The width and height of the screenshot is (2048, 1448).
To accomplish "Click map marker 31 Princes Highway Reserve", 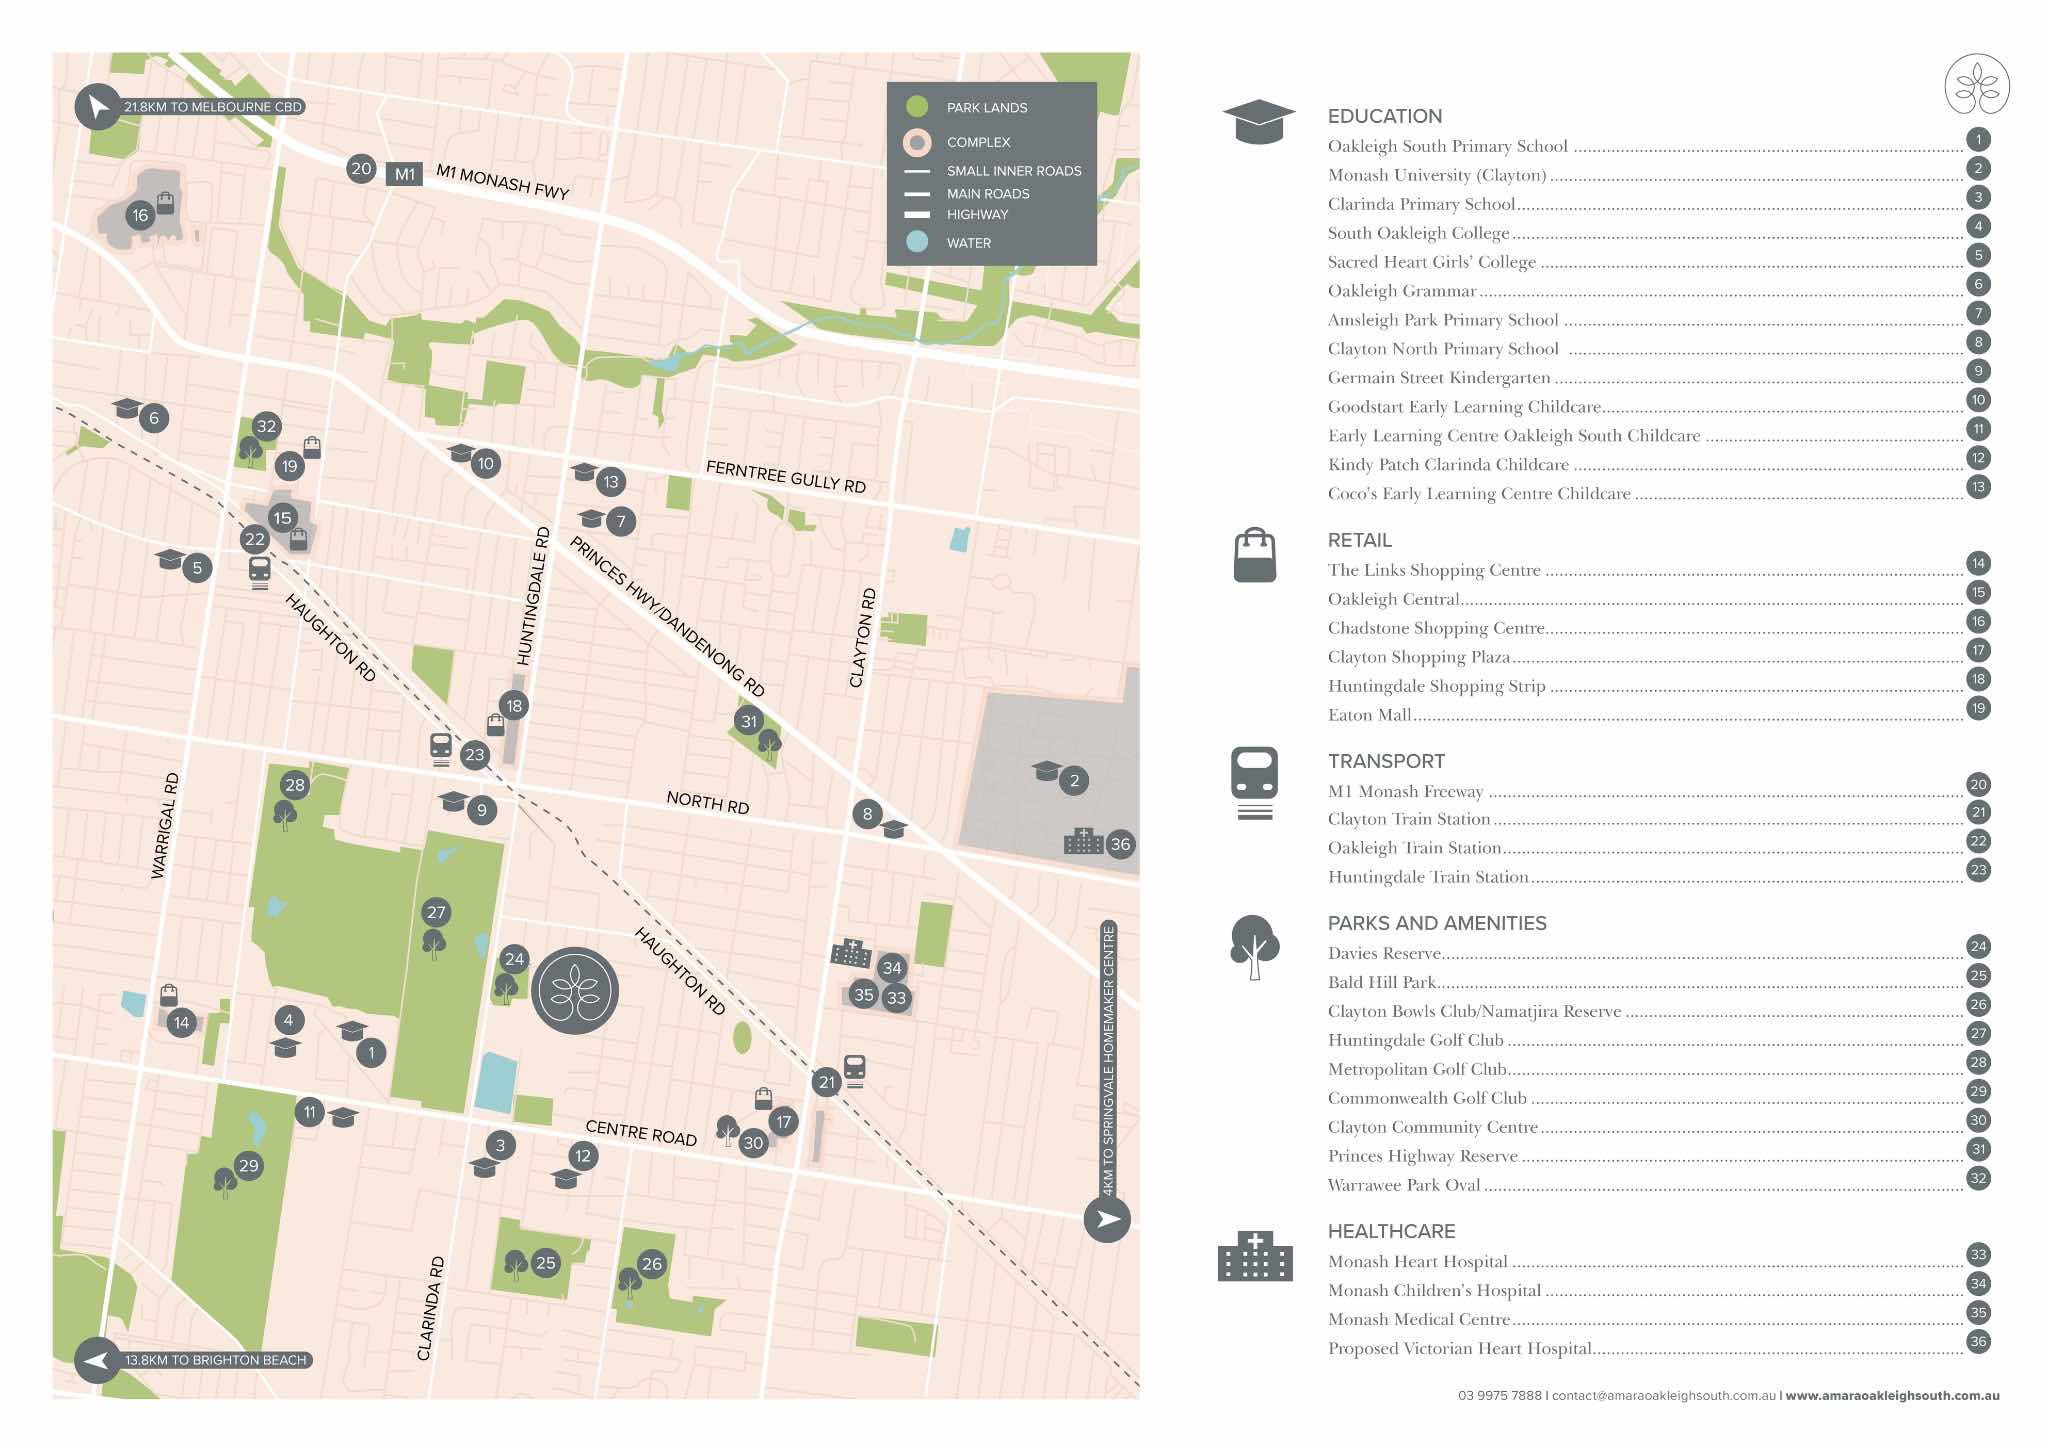I will tap(749, 720).
